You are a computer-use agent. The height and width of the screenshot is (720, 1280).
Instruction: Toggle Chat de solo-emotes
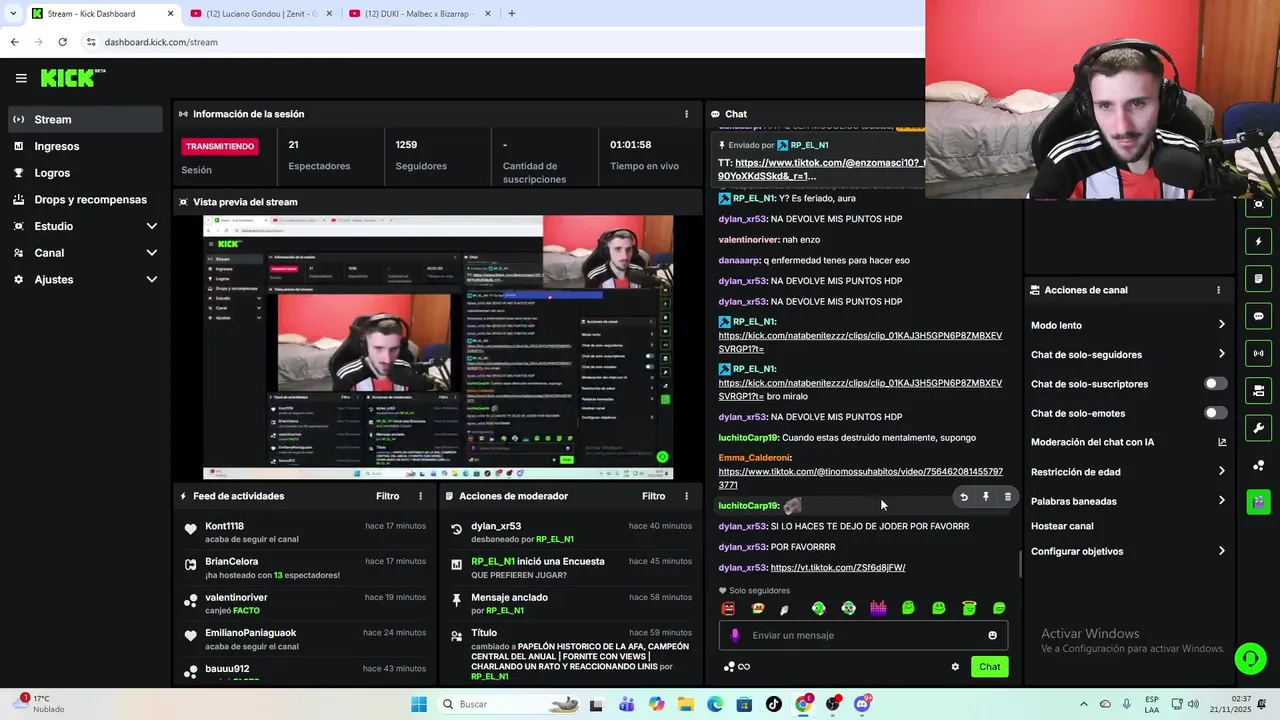[1215, 413]
